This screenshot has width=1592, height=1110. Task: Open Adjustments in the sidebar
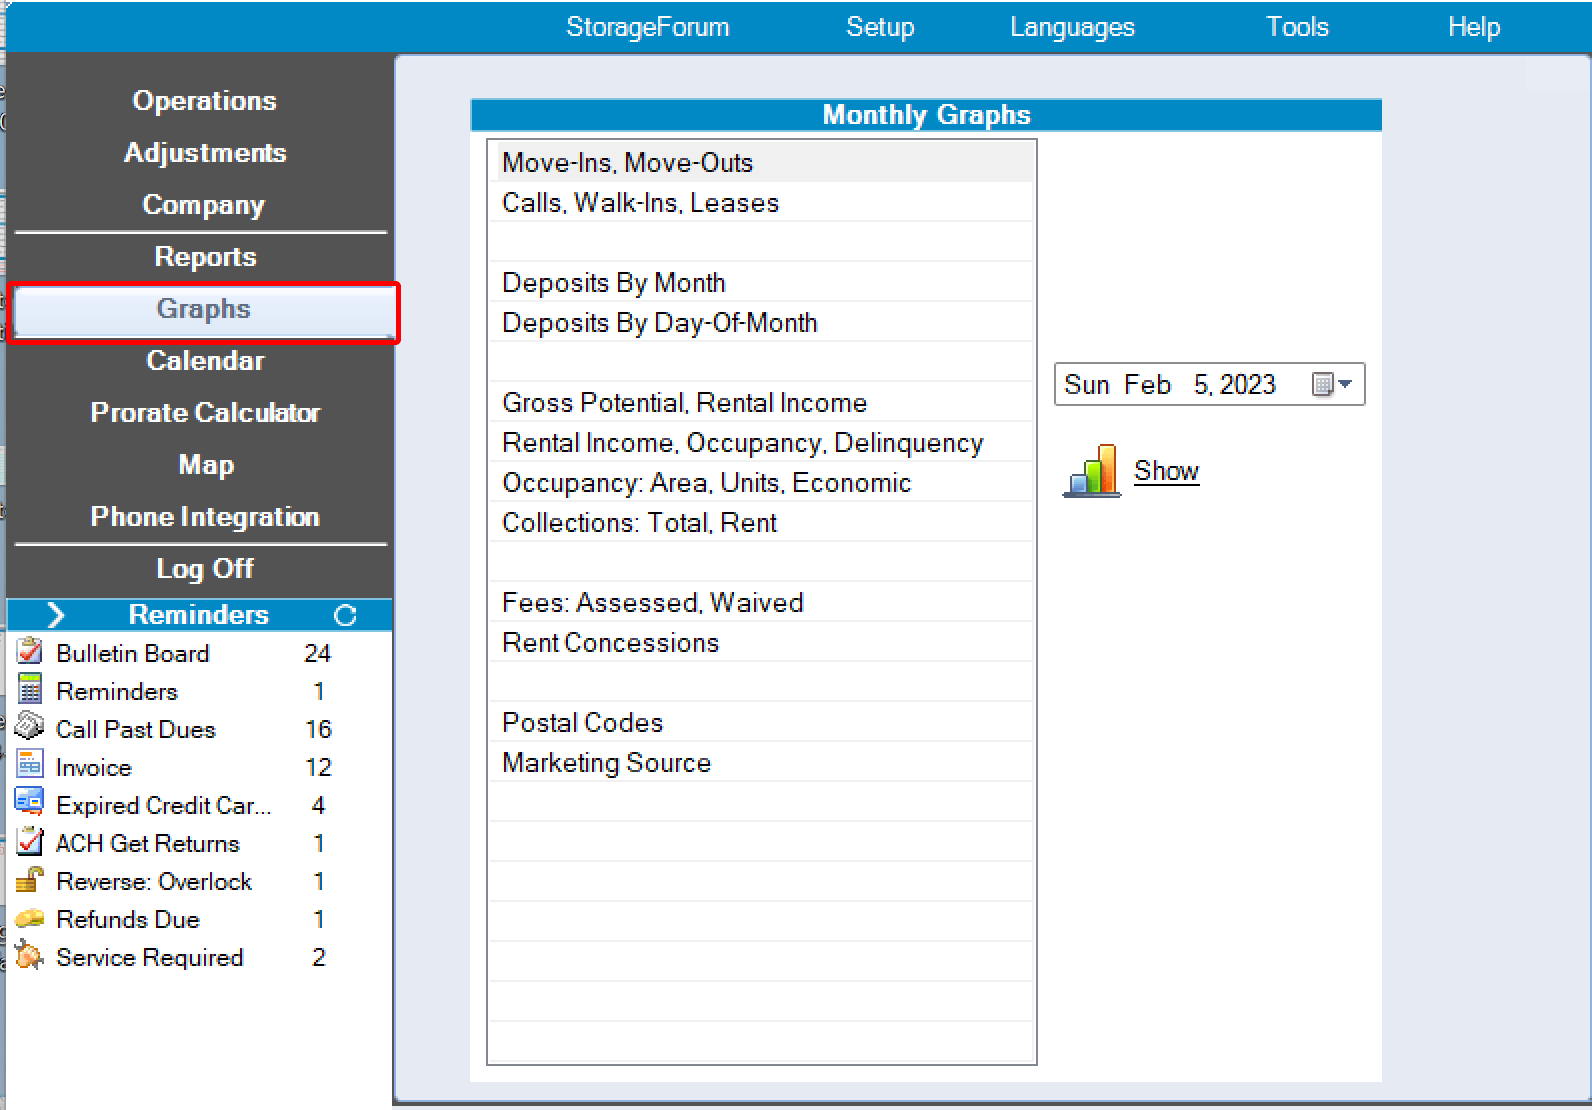[x=204, y=153]
